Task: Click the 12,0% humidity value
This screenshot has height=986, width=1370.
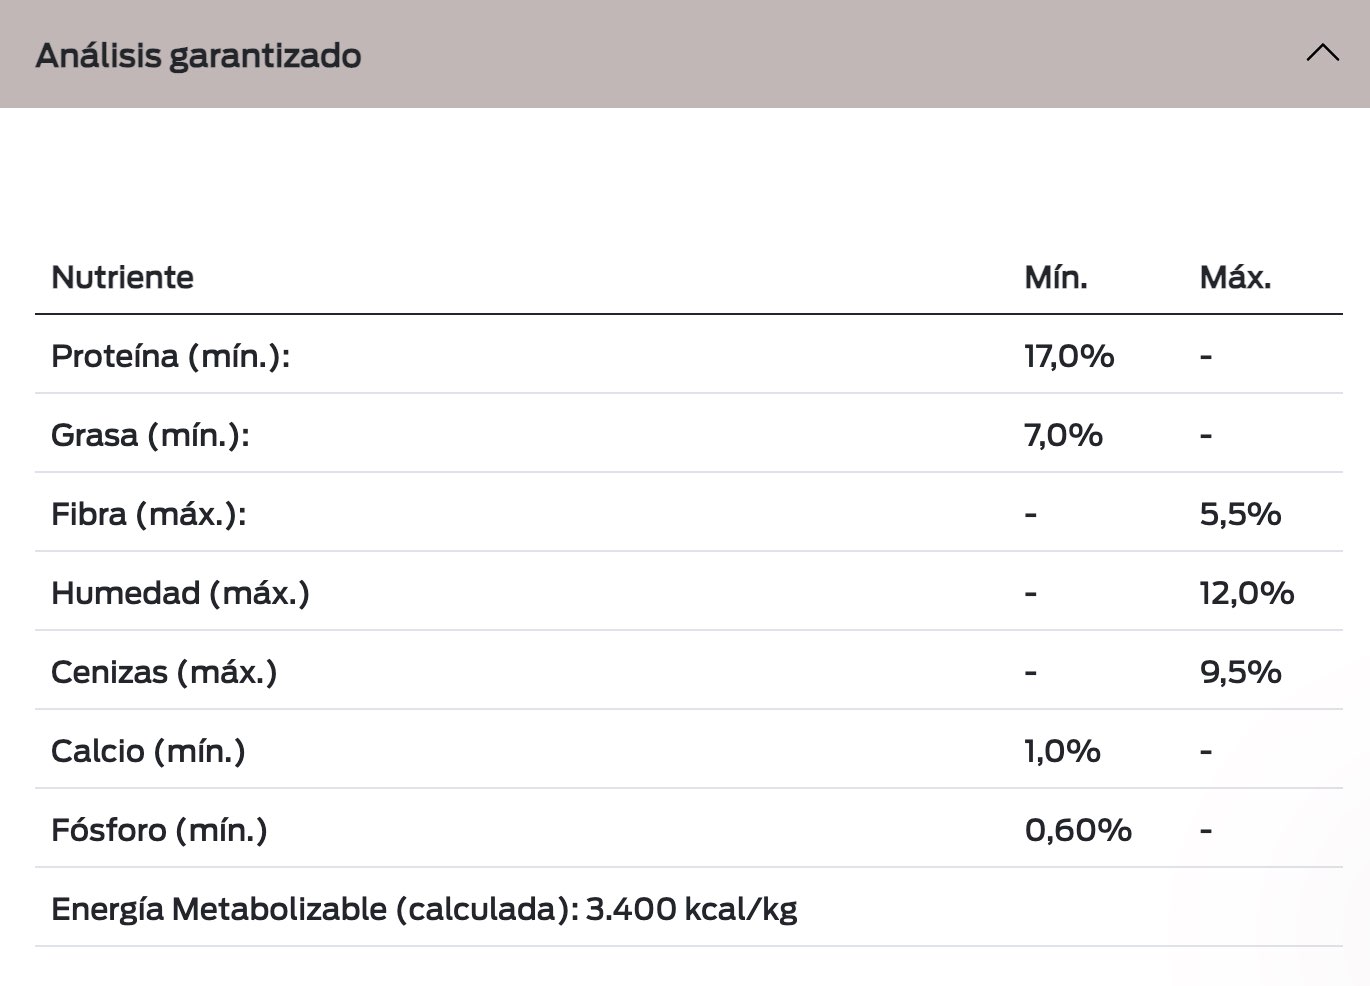Action: [1247, 593]
